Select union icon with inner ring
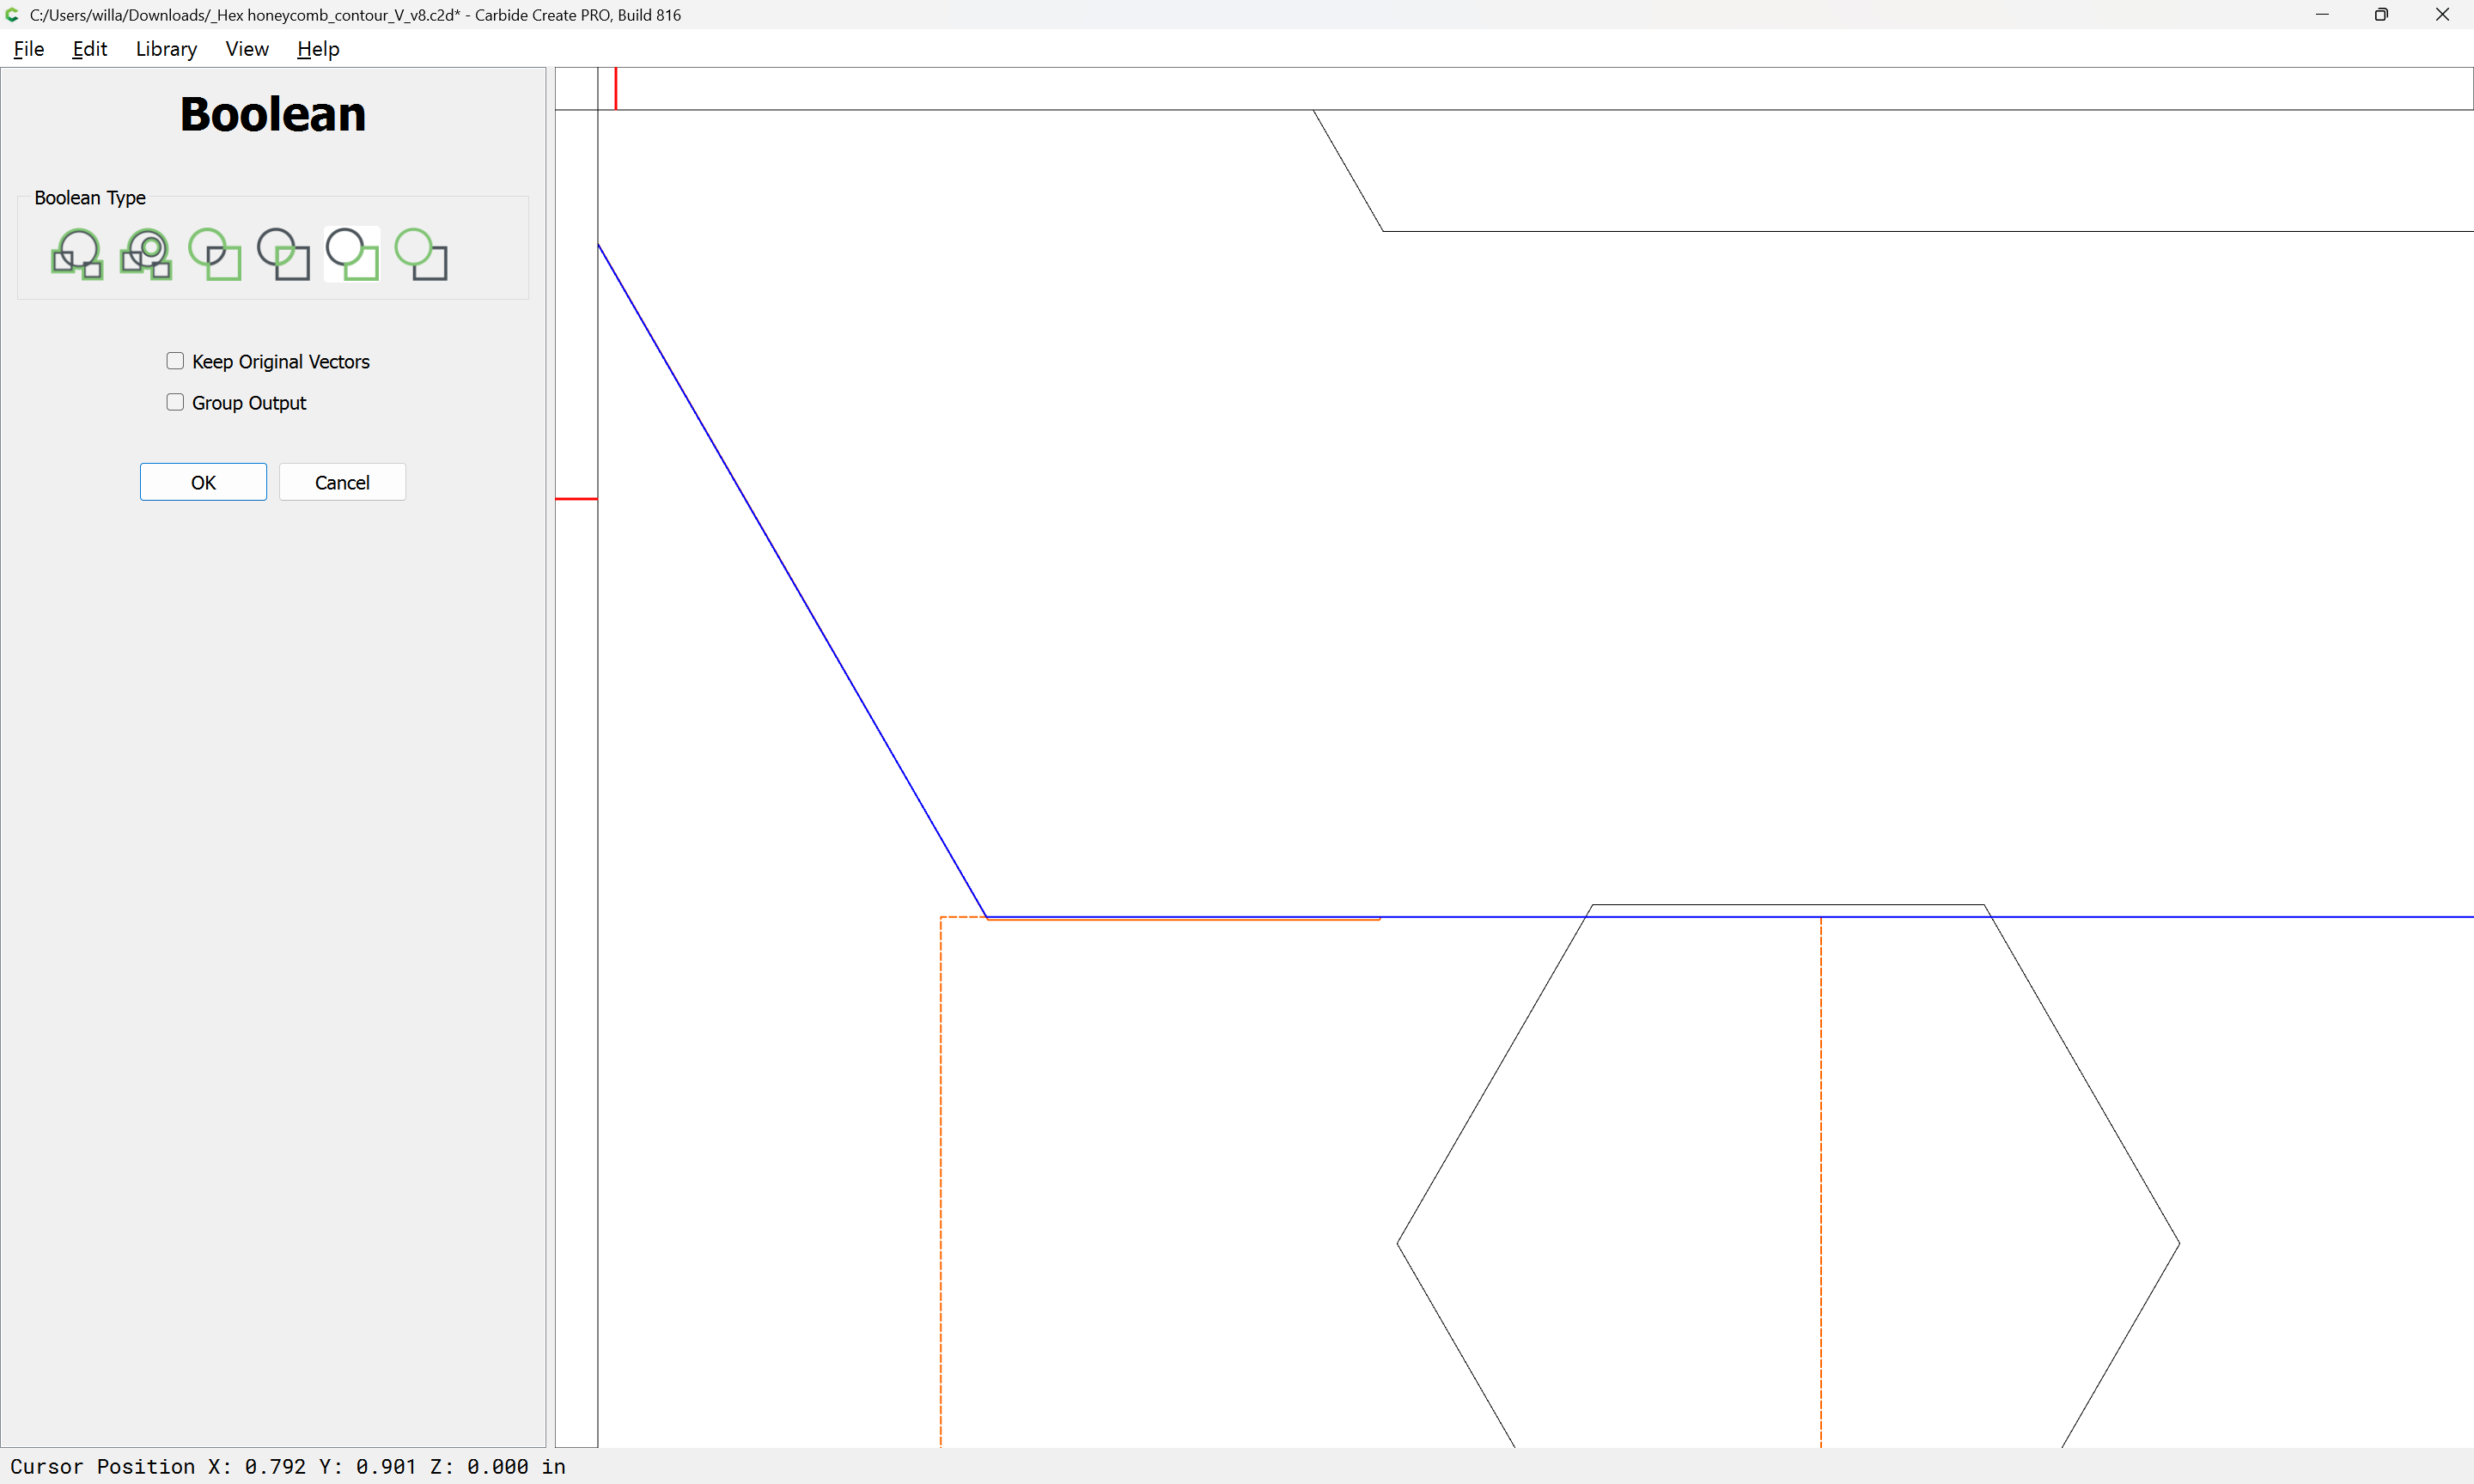This screenshot has height=1484, width=2474. (146, 254)
